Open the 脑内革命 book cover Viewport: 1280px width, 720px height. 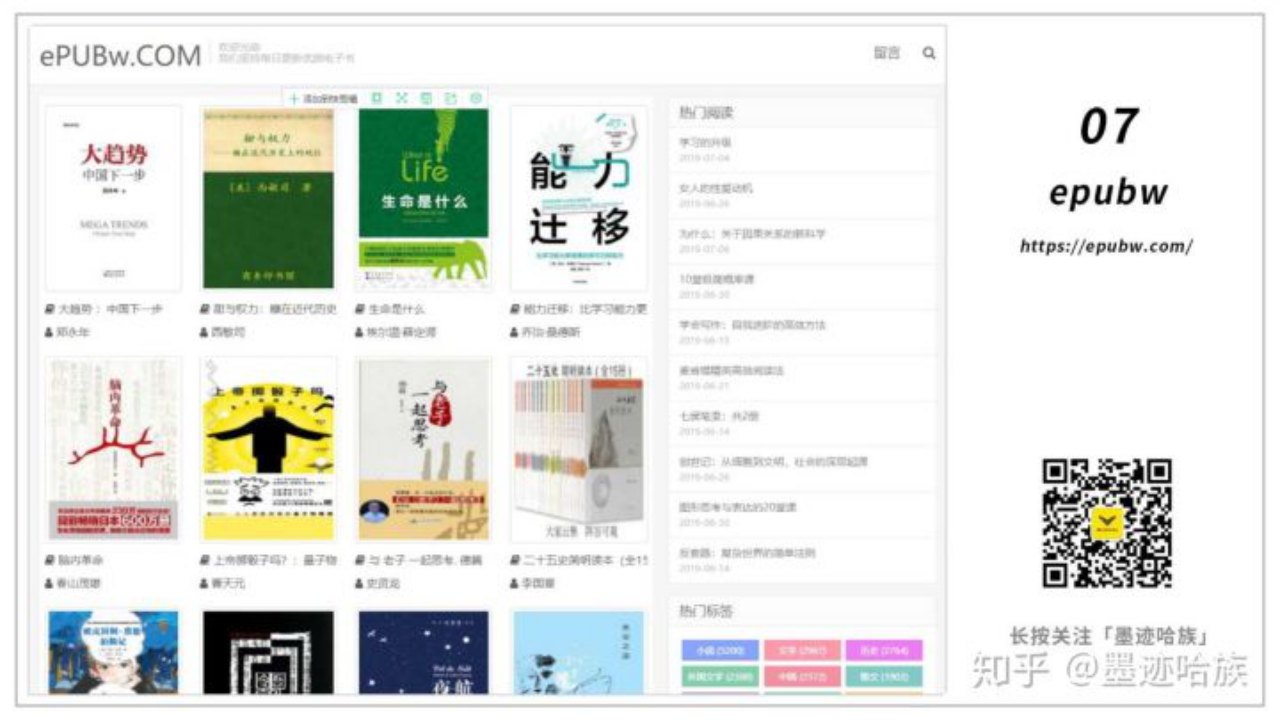pyautogui.click(x=113, y=449)
